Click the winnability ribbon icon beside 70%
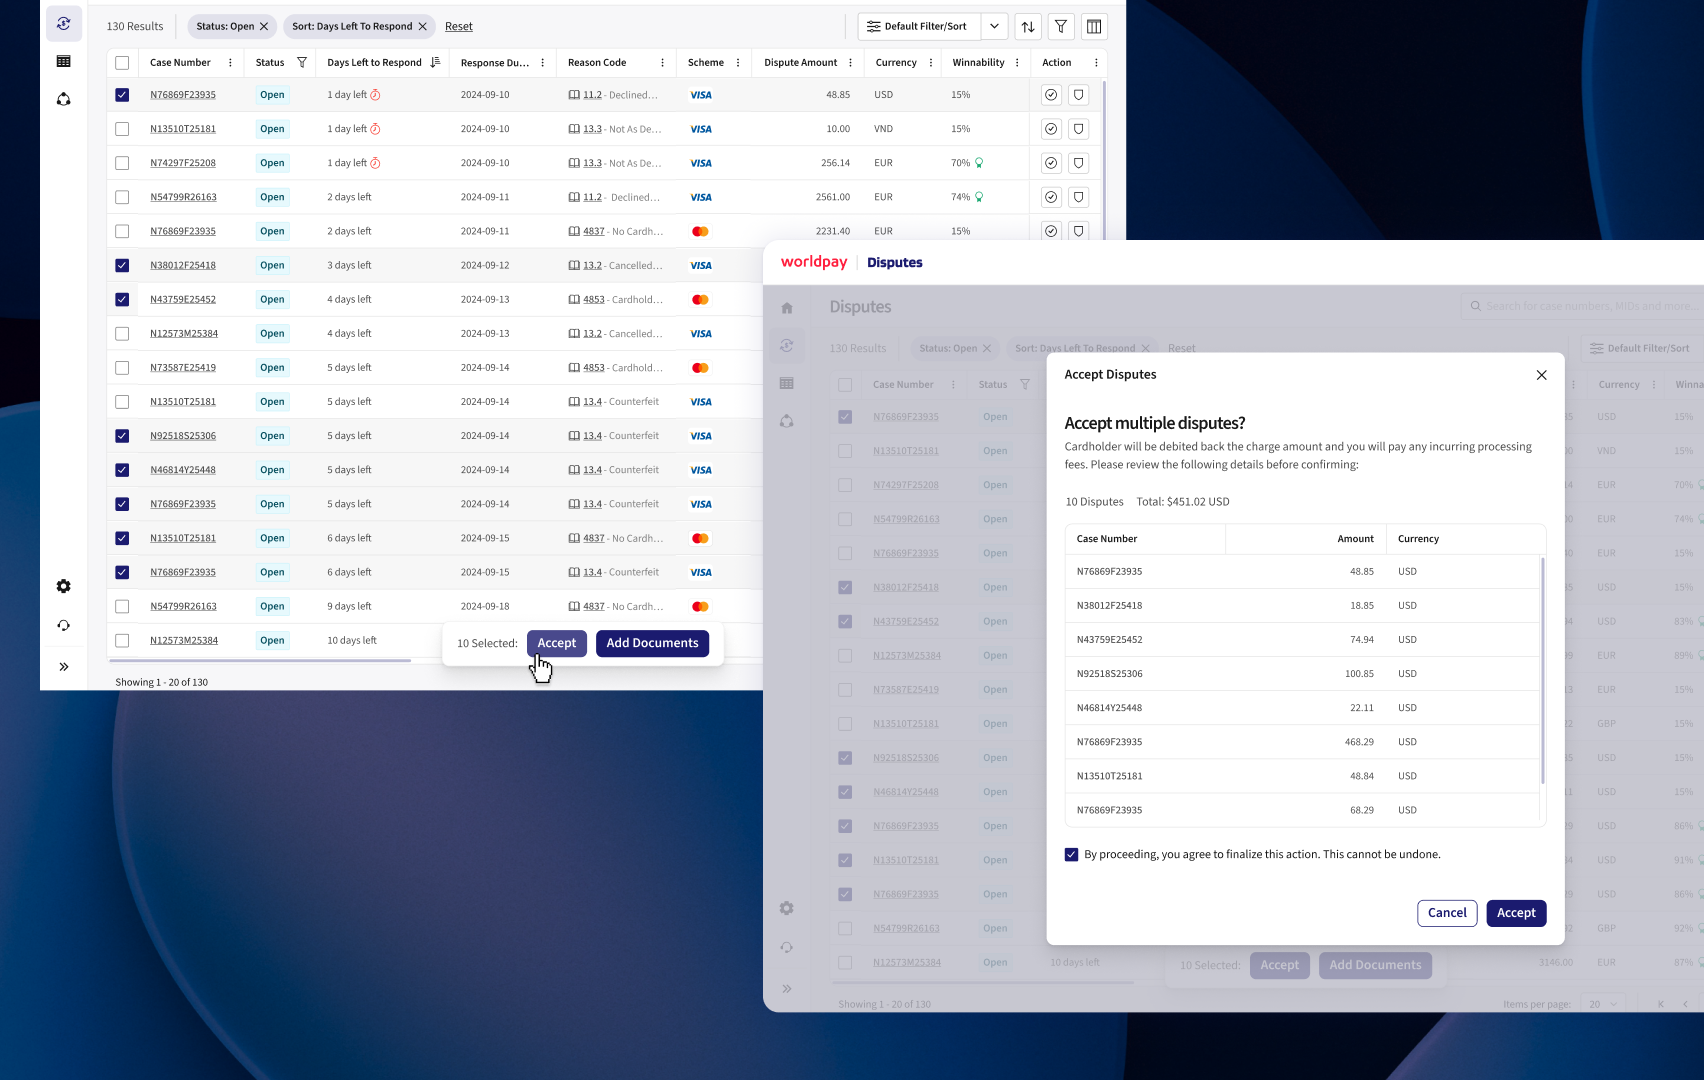This screenshot has height=1080, width=1704. pyautogui.click(x=979, y=163)
